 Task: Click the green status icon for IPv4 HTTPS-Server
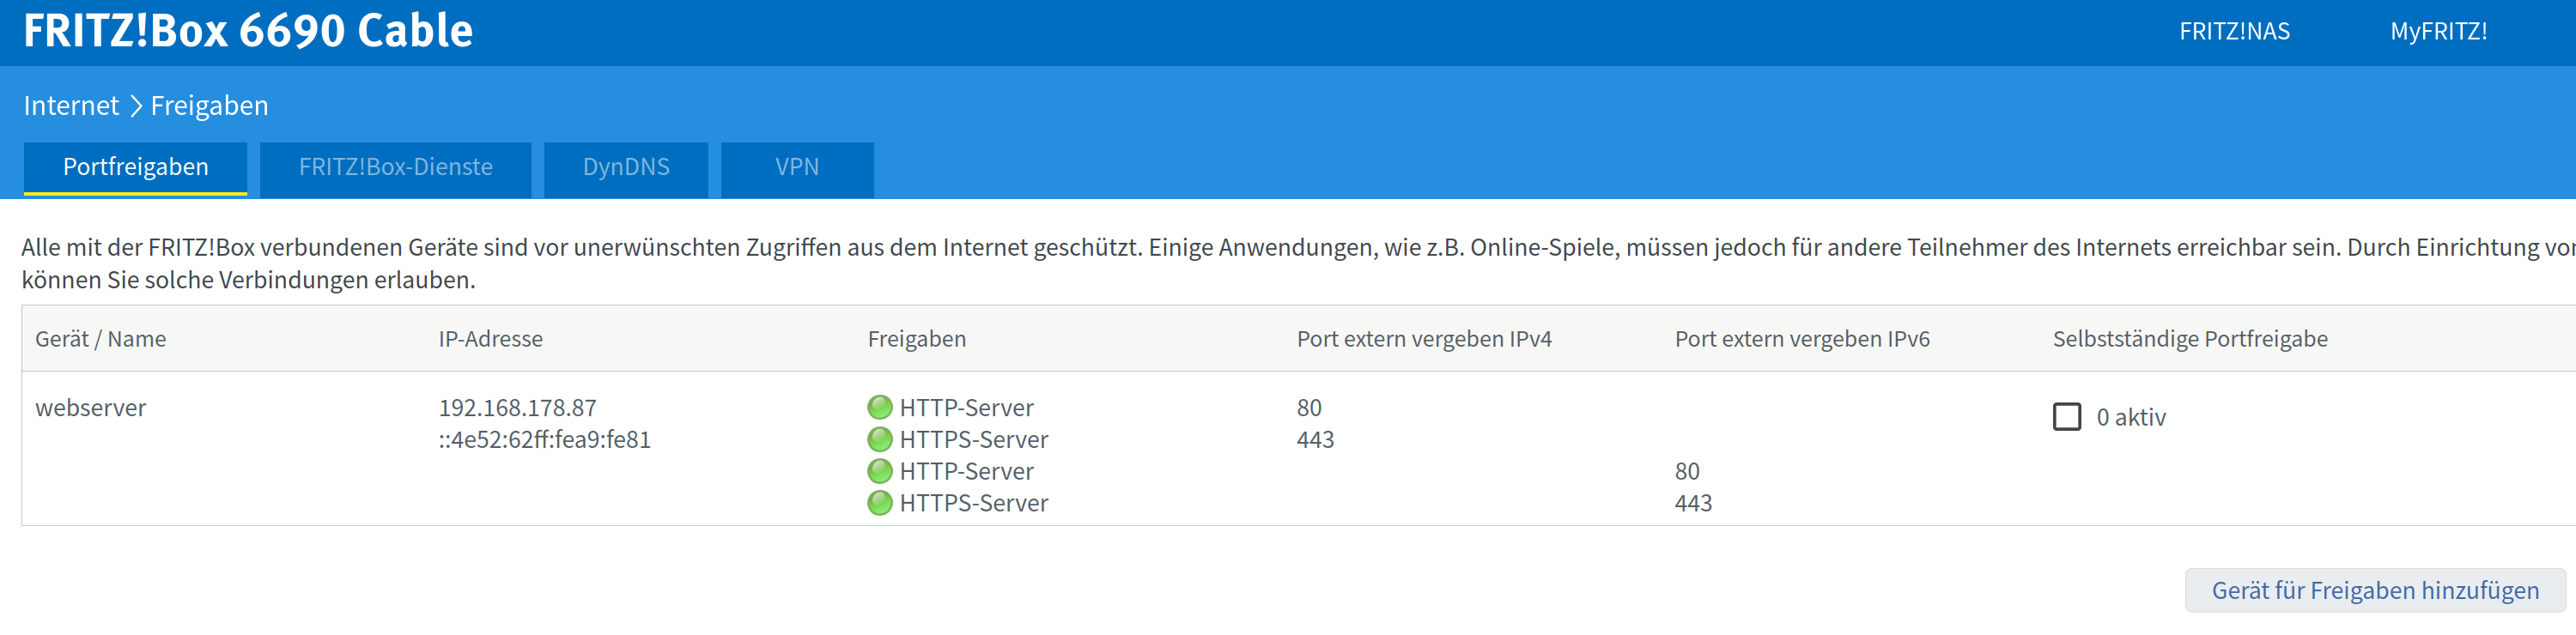coord(879,439)
